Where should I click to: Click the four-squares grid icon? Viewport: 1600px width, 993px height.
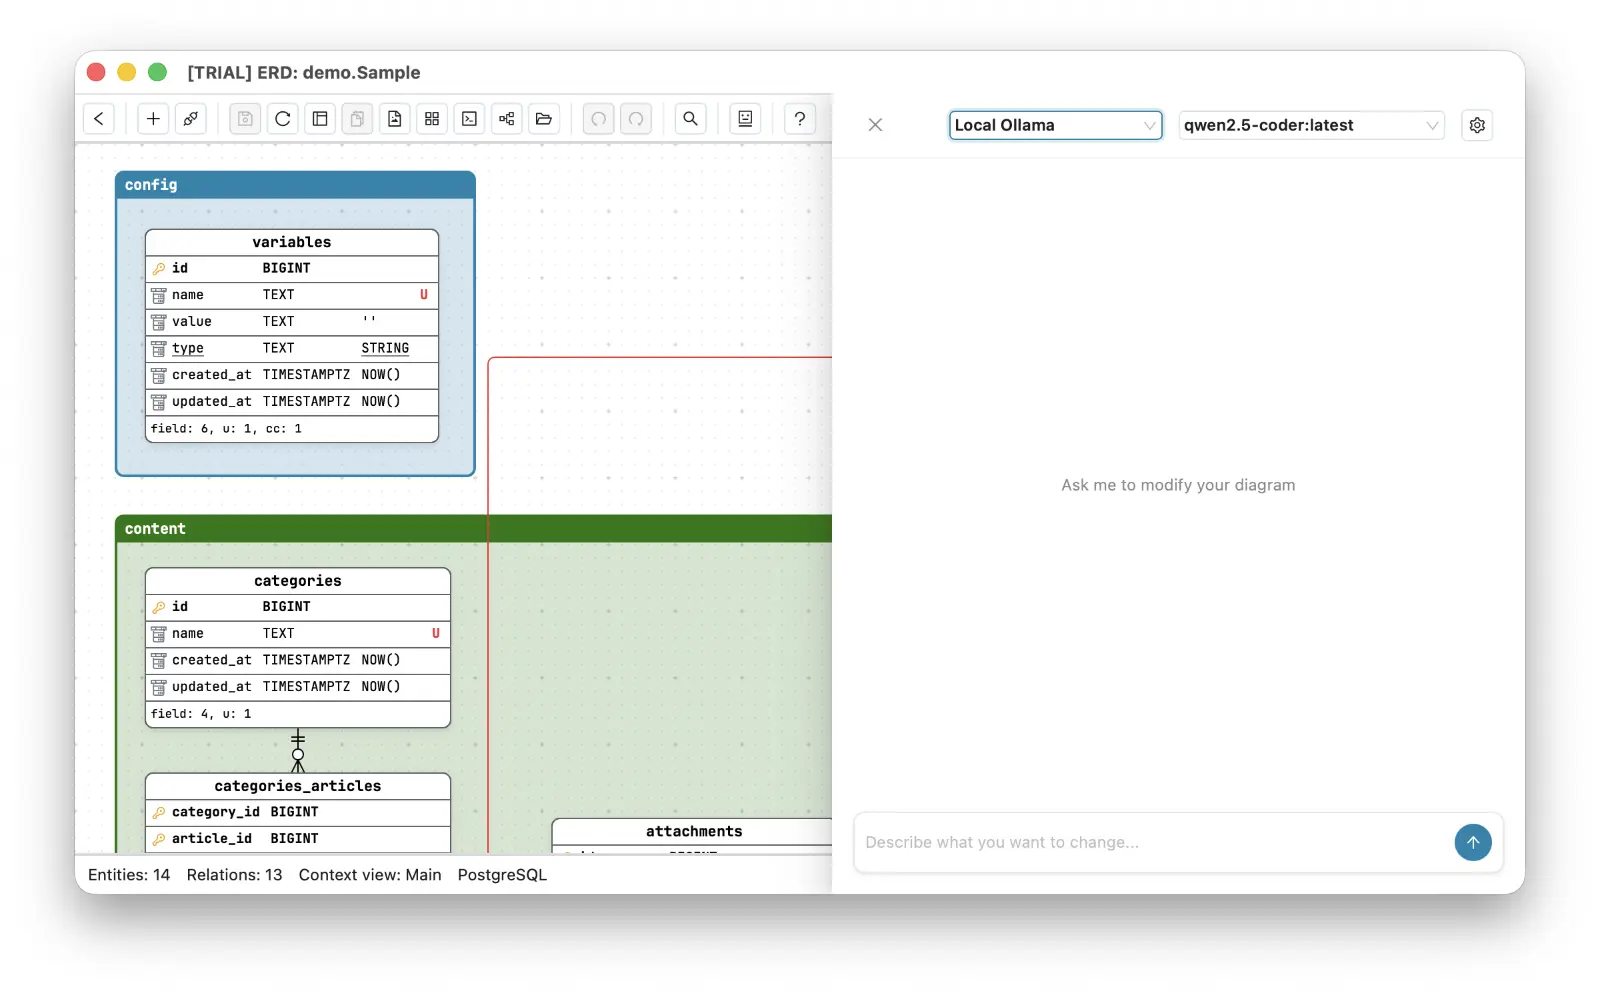coord(432,119)
